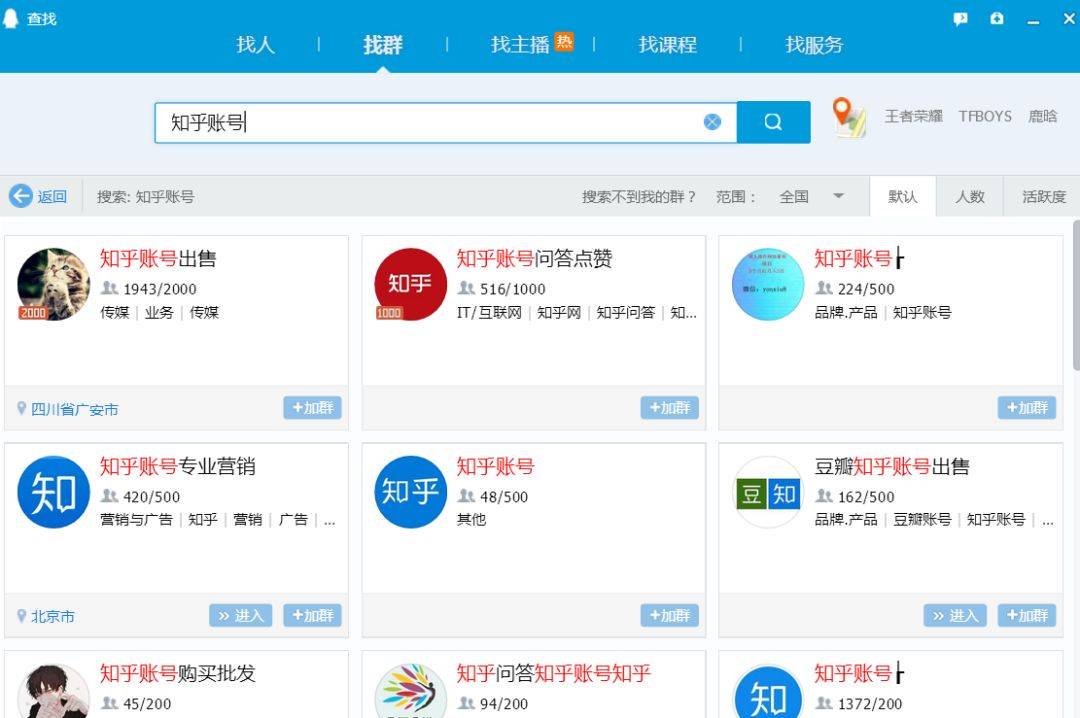The width and height of the screenshot is (1080, 718).
Task: Open the 知乎账号专业营销 group title
Action: coord(177,466)
